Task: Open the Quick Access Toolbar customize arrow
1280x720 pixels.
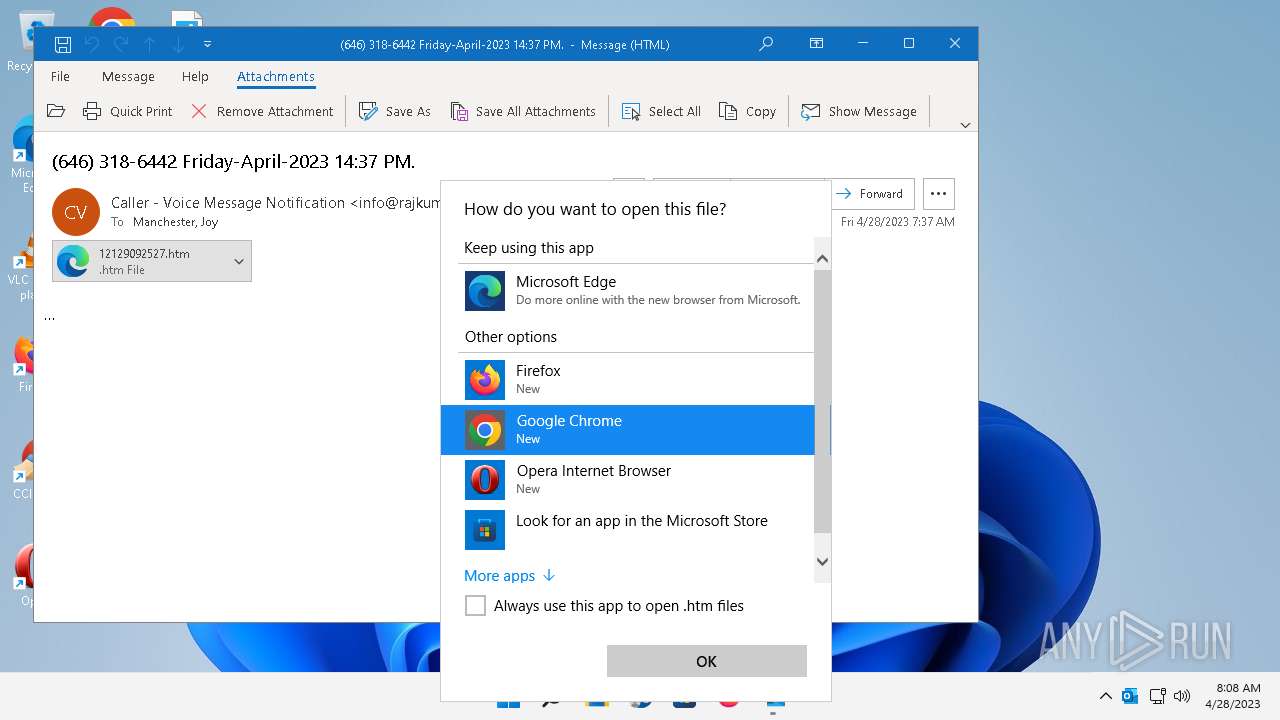Action: tap(207, 44)
